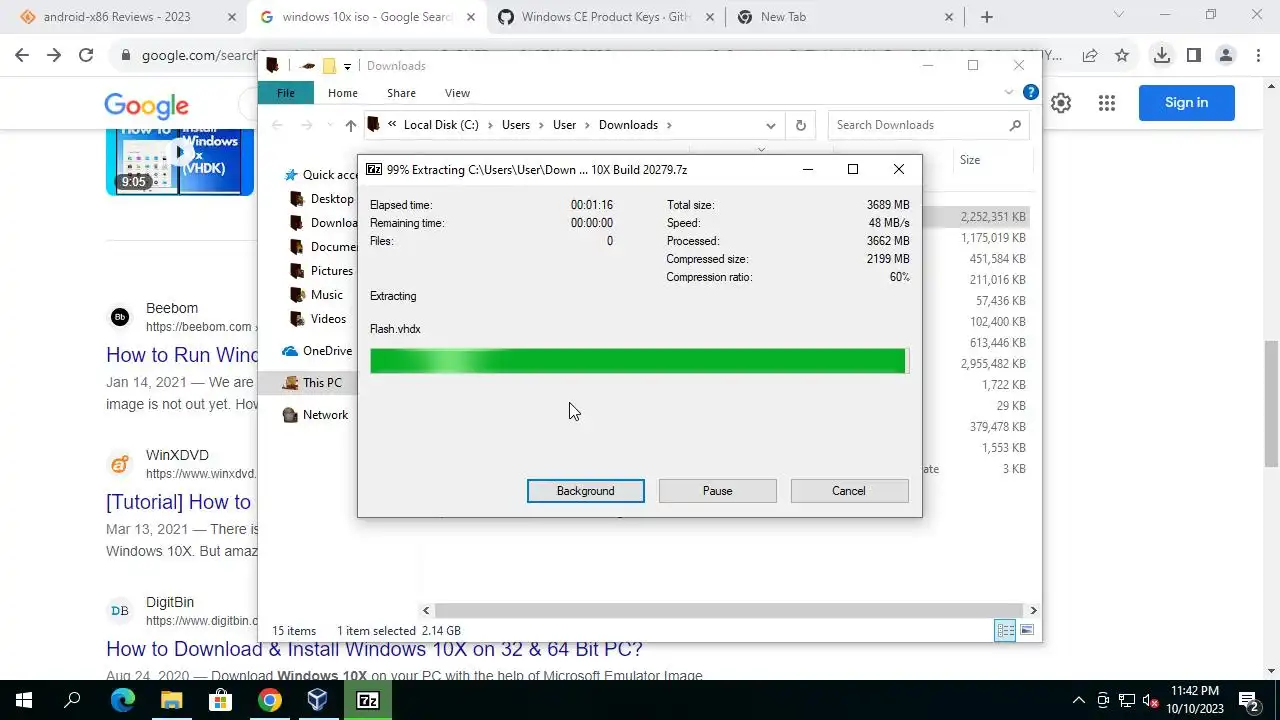
Task: Open address bar history dropdown
Action: point(770,125)
